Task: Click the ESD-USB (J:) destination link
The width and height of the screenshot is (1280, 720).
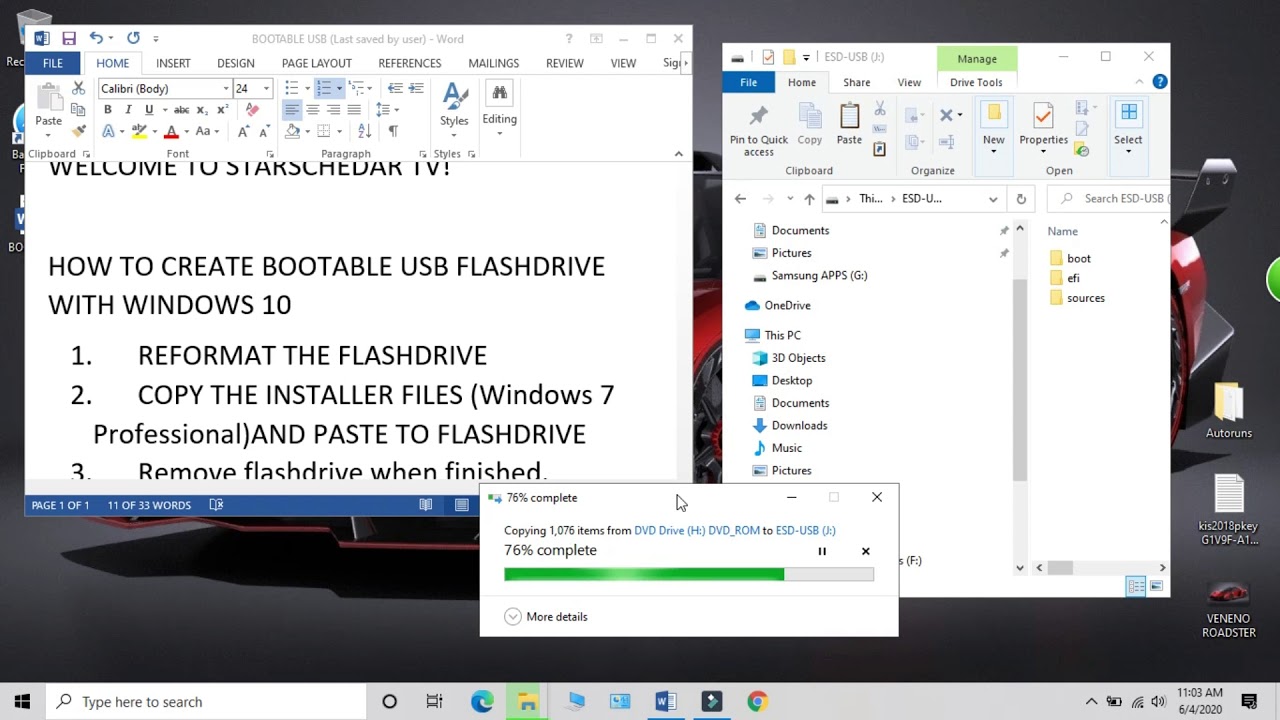Action: (x=805, y=530)
